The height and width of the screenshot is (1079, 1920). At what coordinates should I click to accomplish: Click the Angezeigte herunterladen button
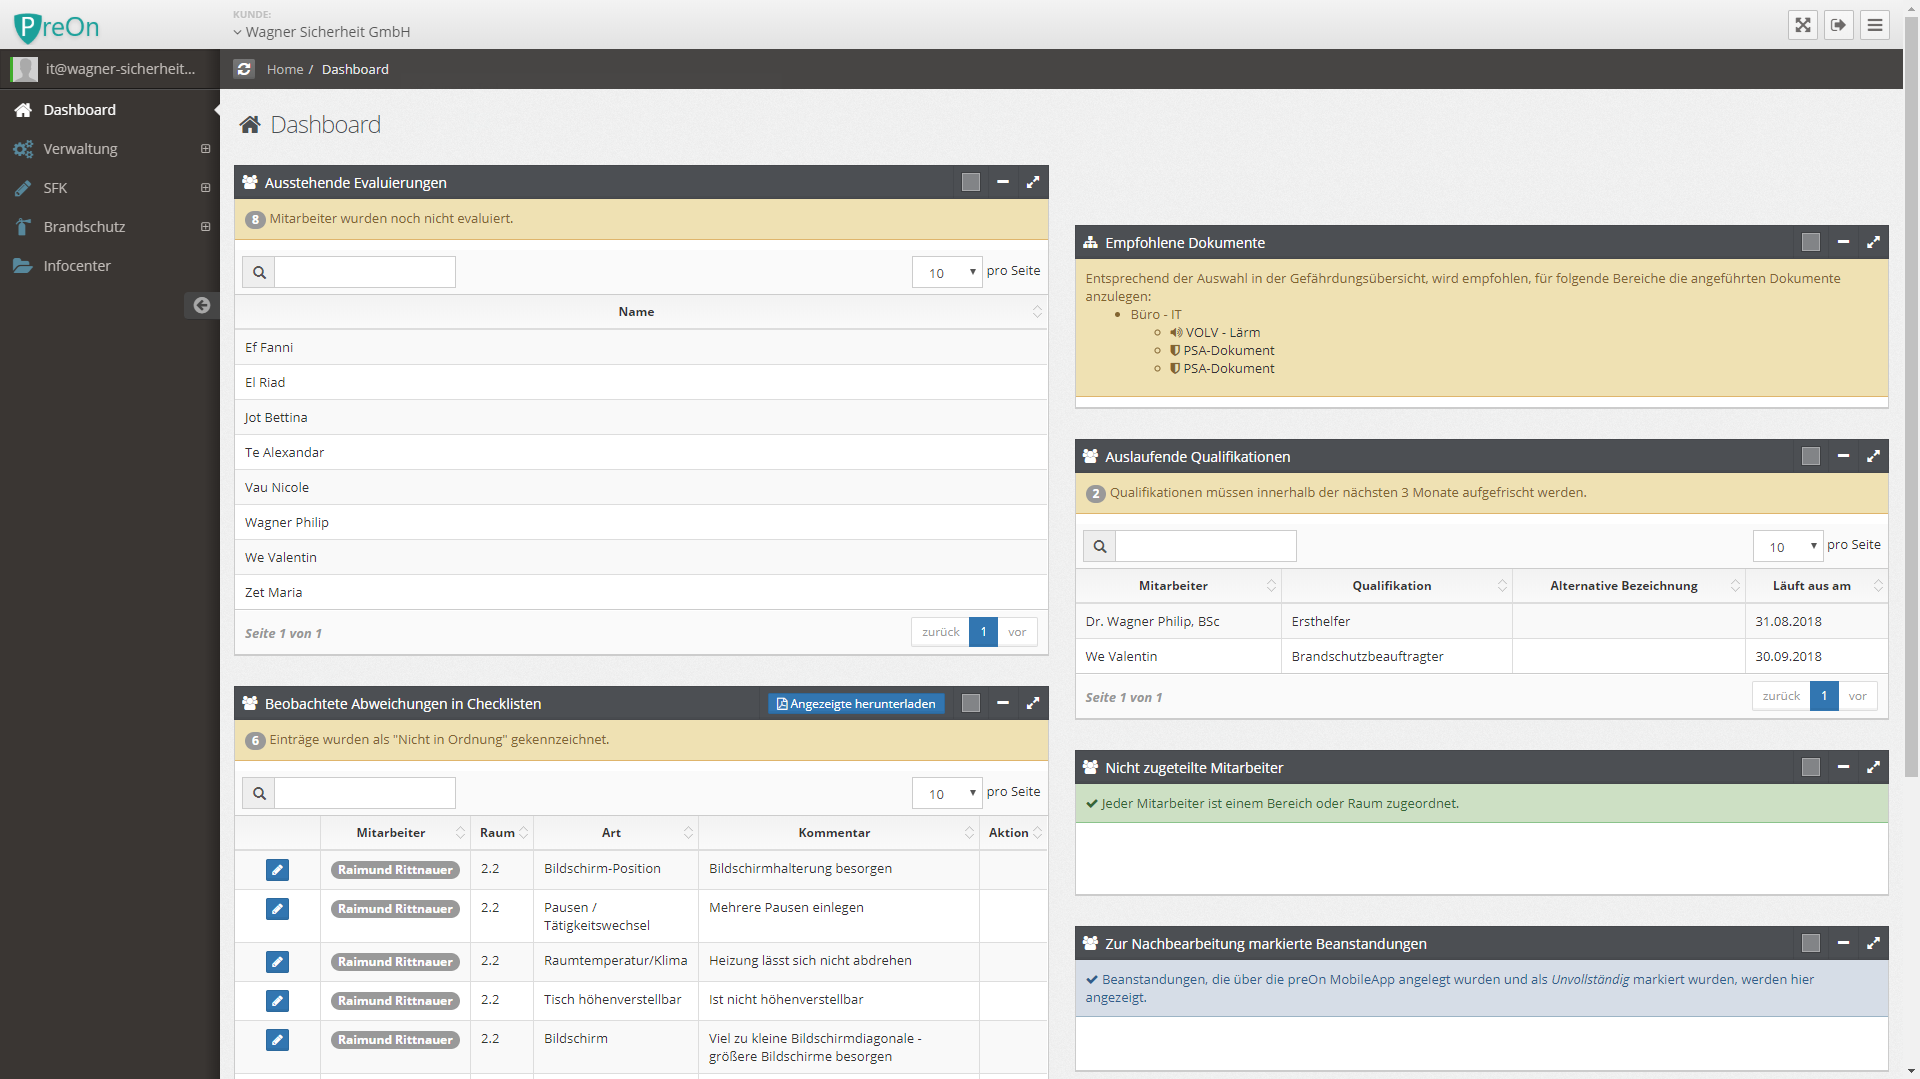856,704
